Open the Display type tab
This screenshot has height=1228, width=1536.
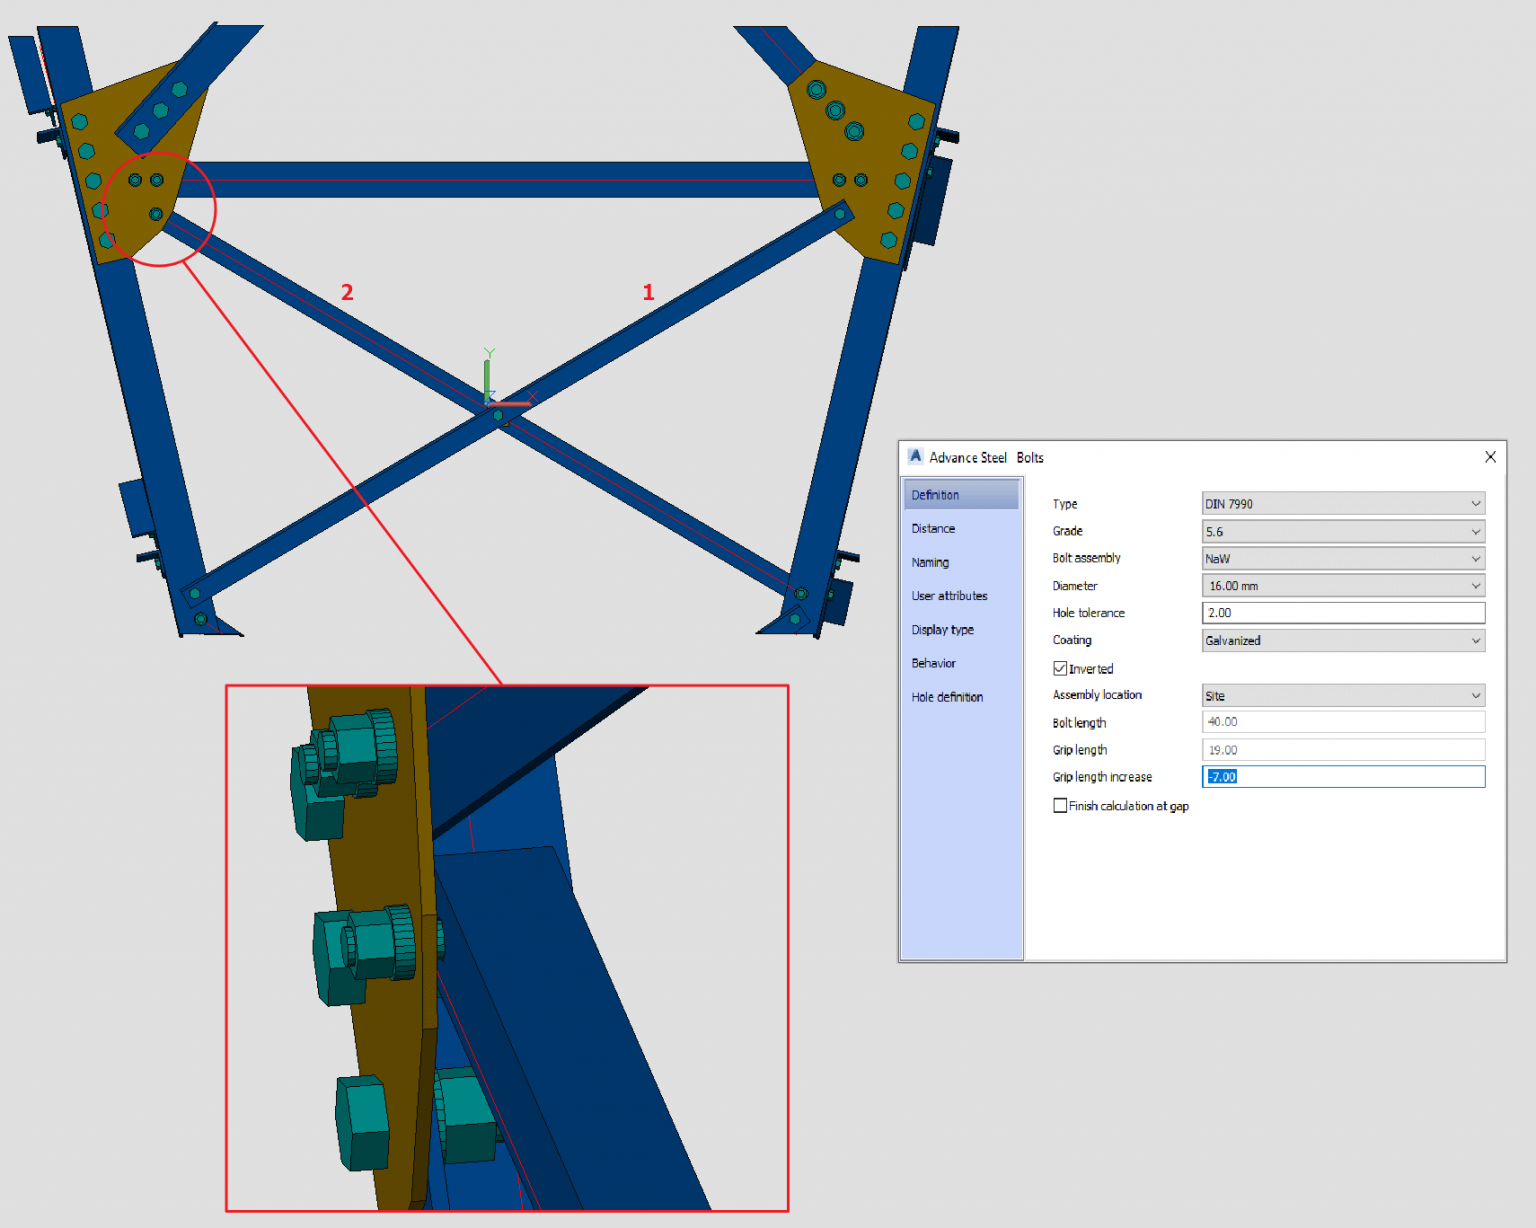(x=942, y=629)
